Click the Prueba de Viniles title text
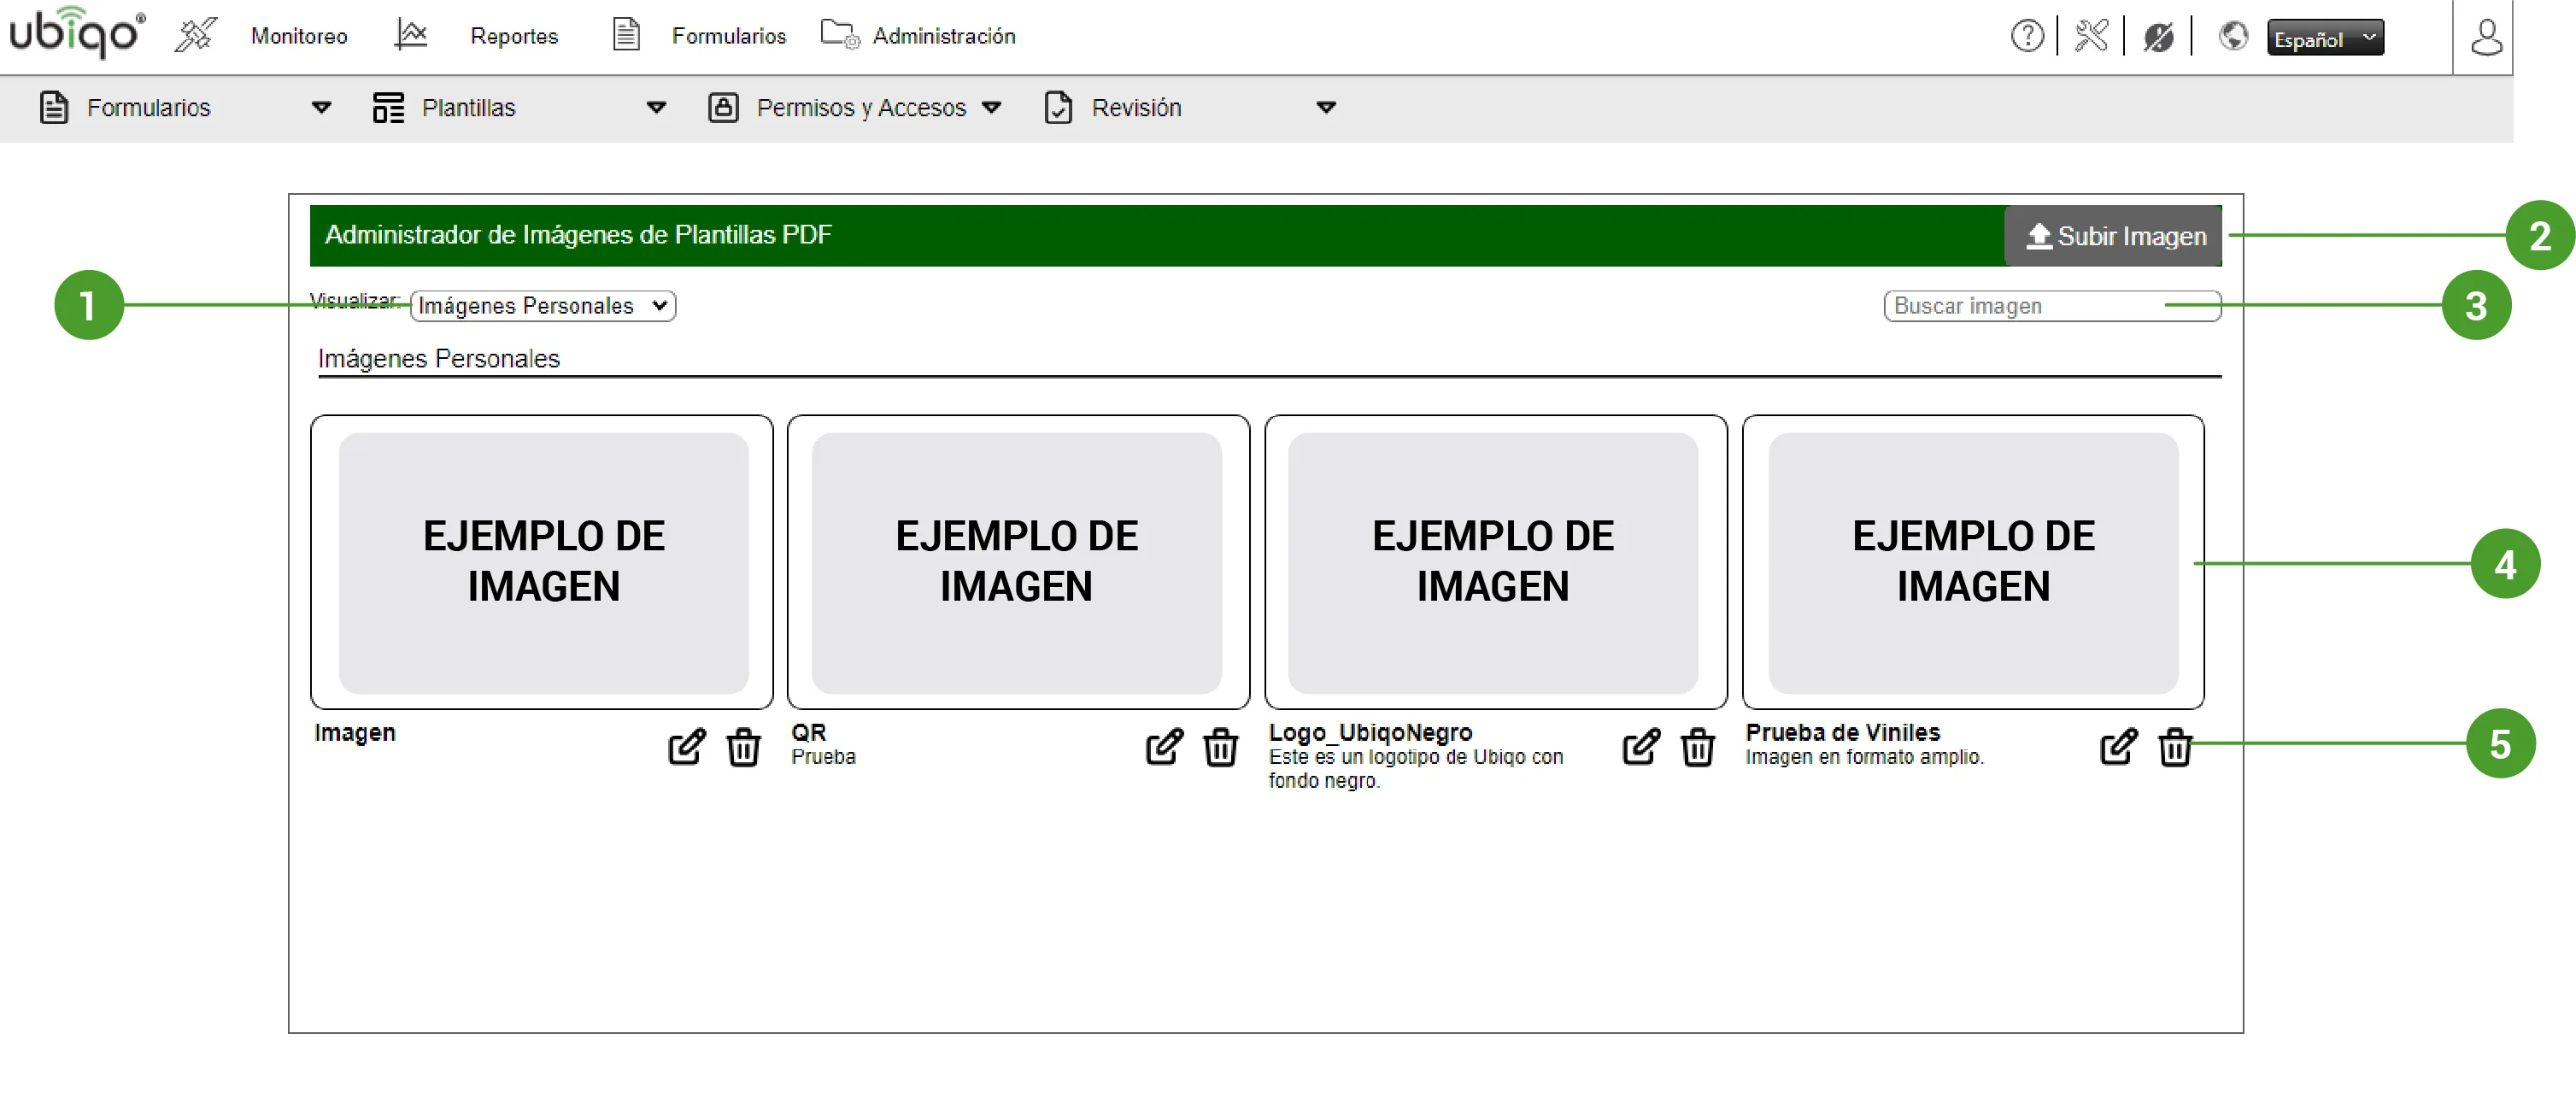Screen dimensions: 2576x1098 1842,732
